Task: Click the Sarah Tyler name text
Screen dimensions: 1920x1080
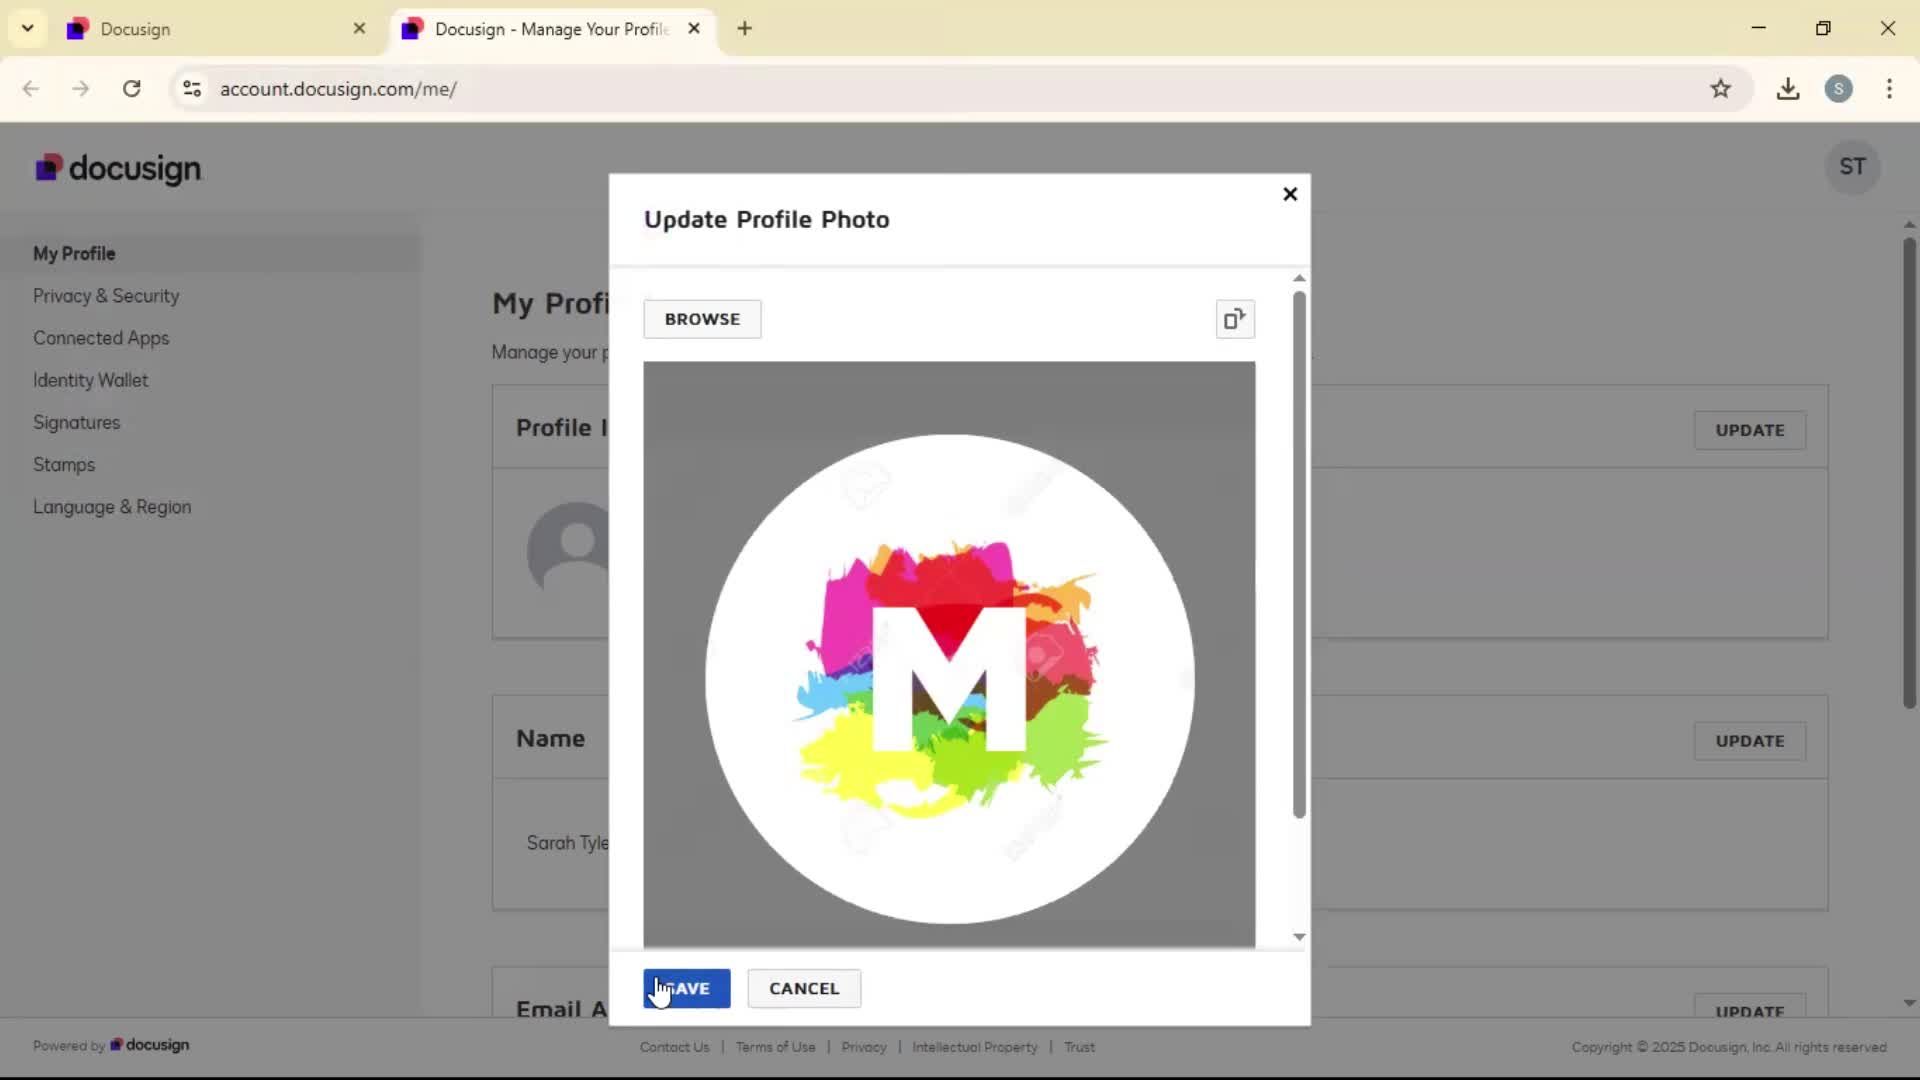Action: (x=567, y=843)
